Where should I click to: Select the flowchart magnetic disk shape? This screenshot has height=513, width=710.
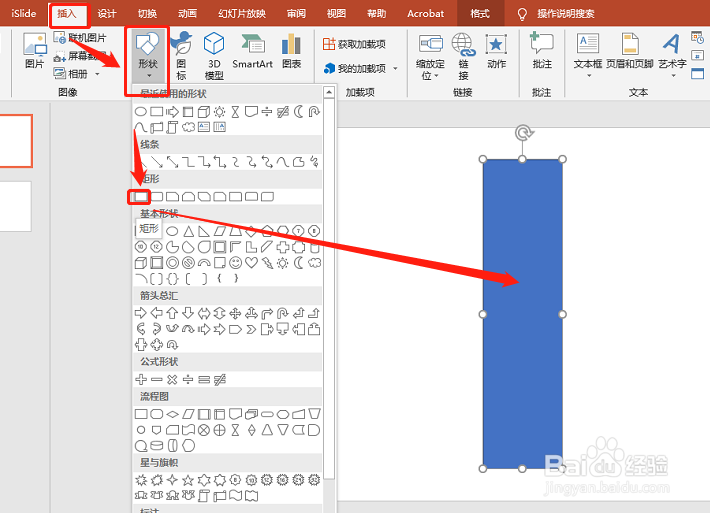click(157, 446)
